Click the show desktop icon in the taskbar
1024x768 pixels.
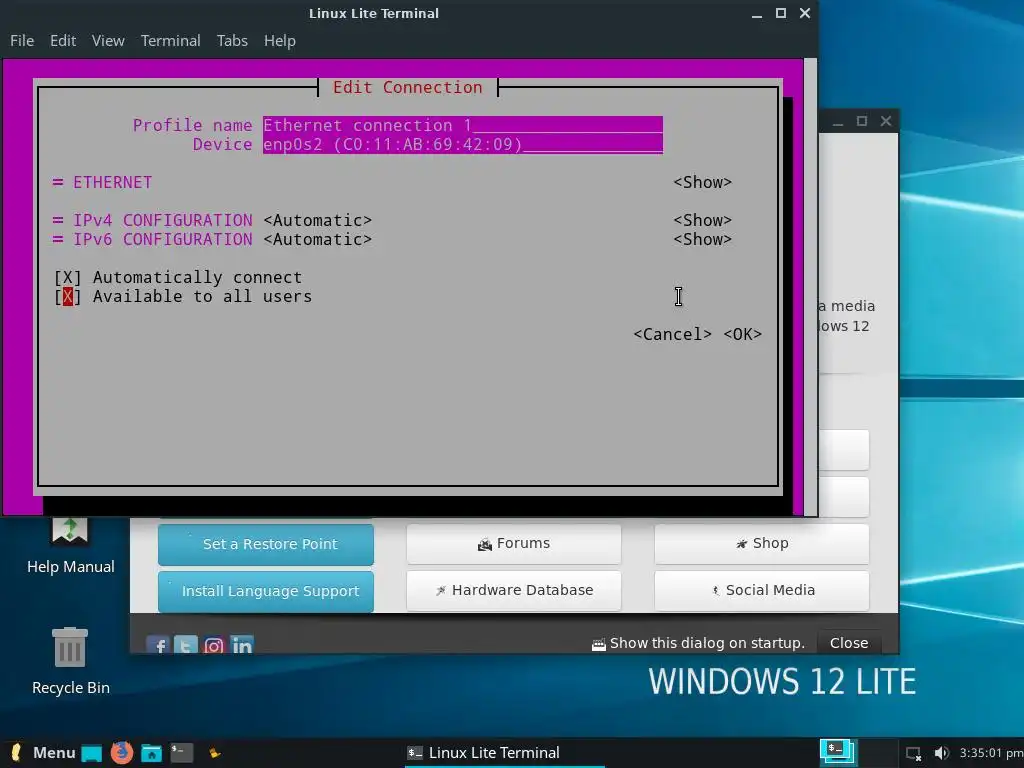(91, 754)
